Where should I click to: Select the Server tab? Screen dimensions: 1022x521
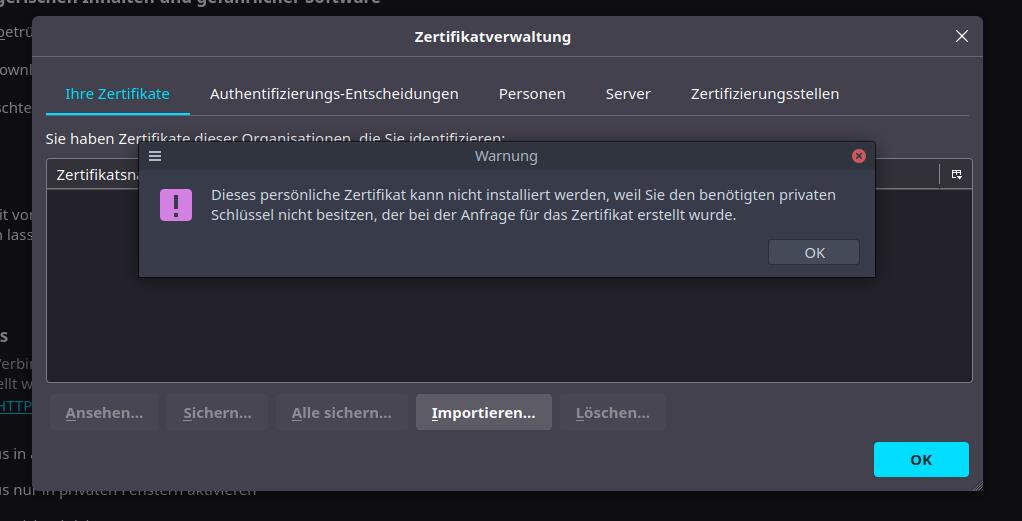(628, 93)
